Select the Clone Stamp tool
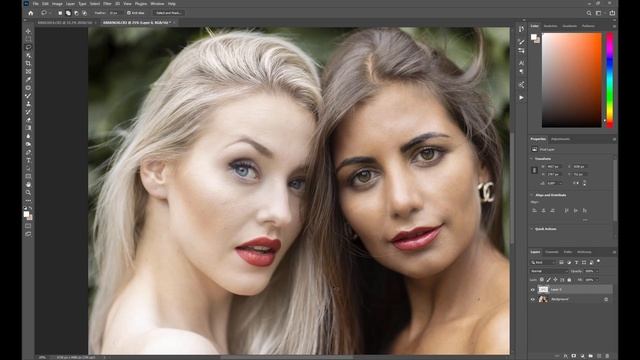This screenshot has height=360, width=640. [x=28, y=104]
